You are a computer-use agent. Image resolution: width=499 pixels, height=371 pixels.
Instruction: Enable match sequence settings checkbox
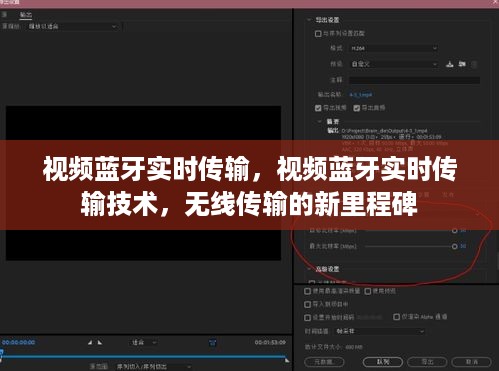[318, 34]
